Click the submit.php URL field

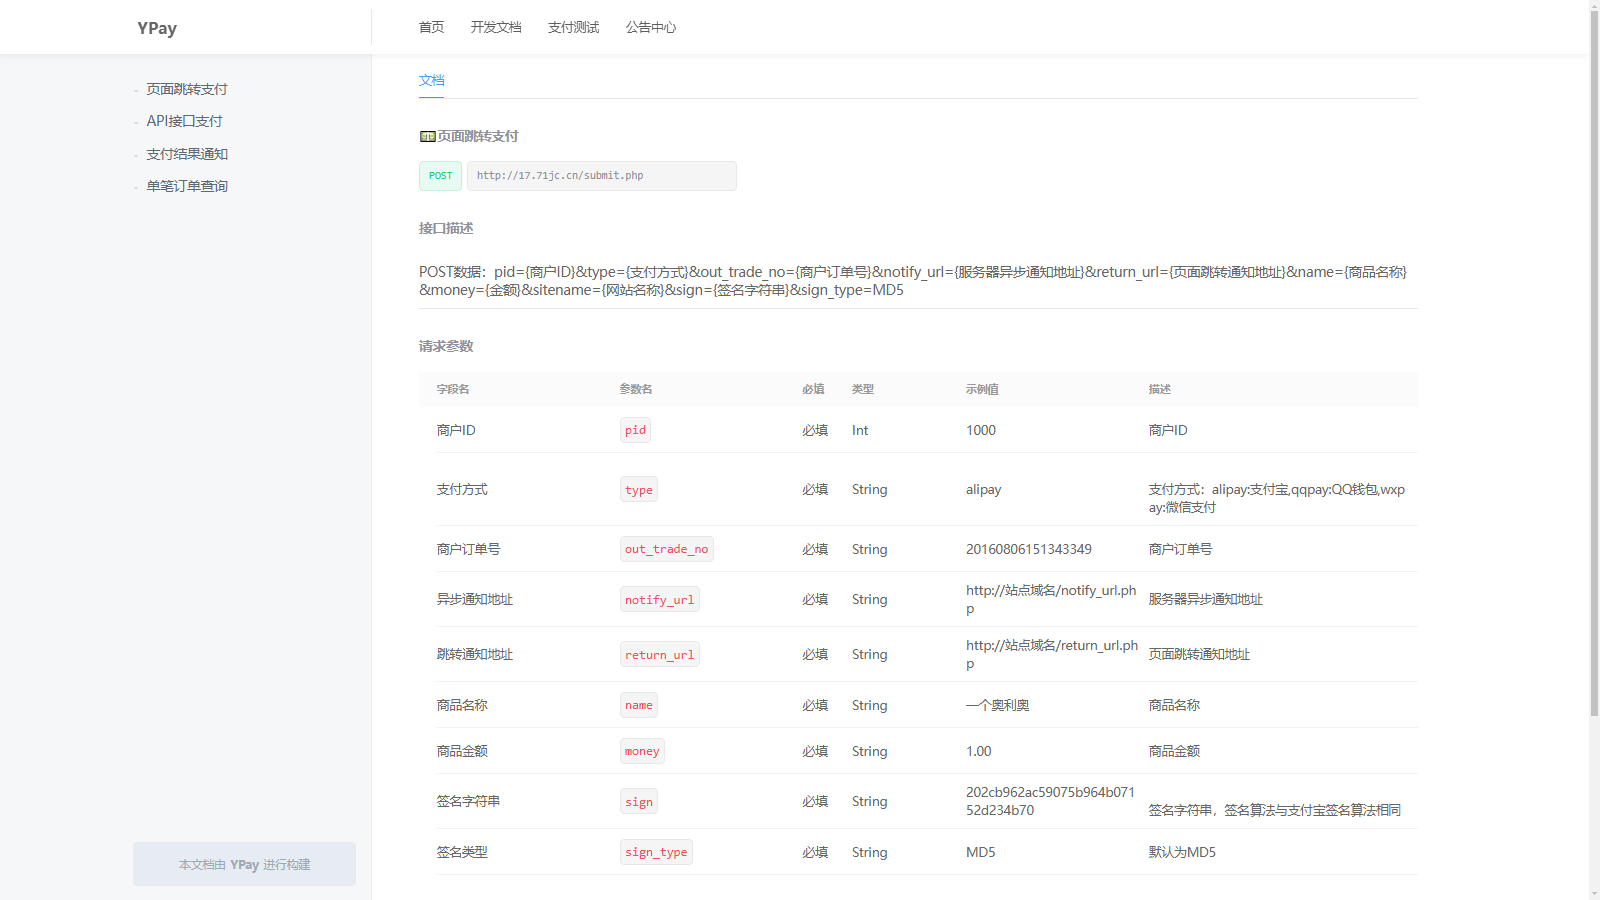[x=601, y=176]
